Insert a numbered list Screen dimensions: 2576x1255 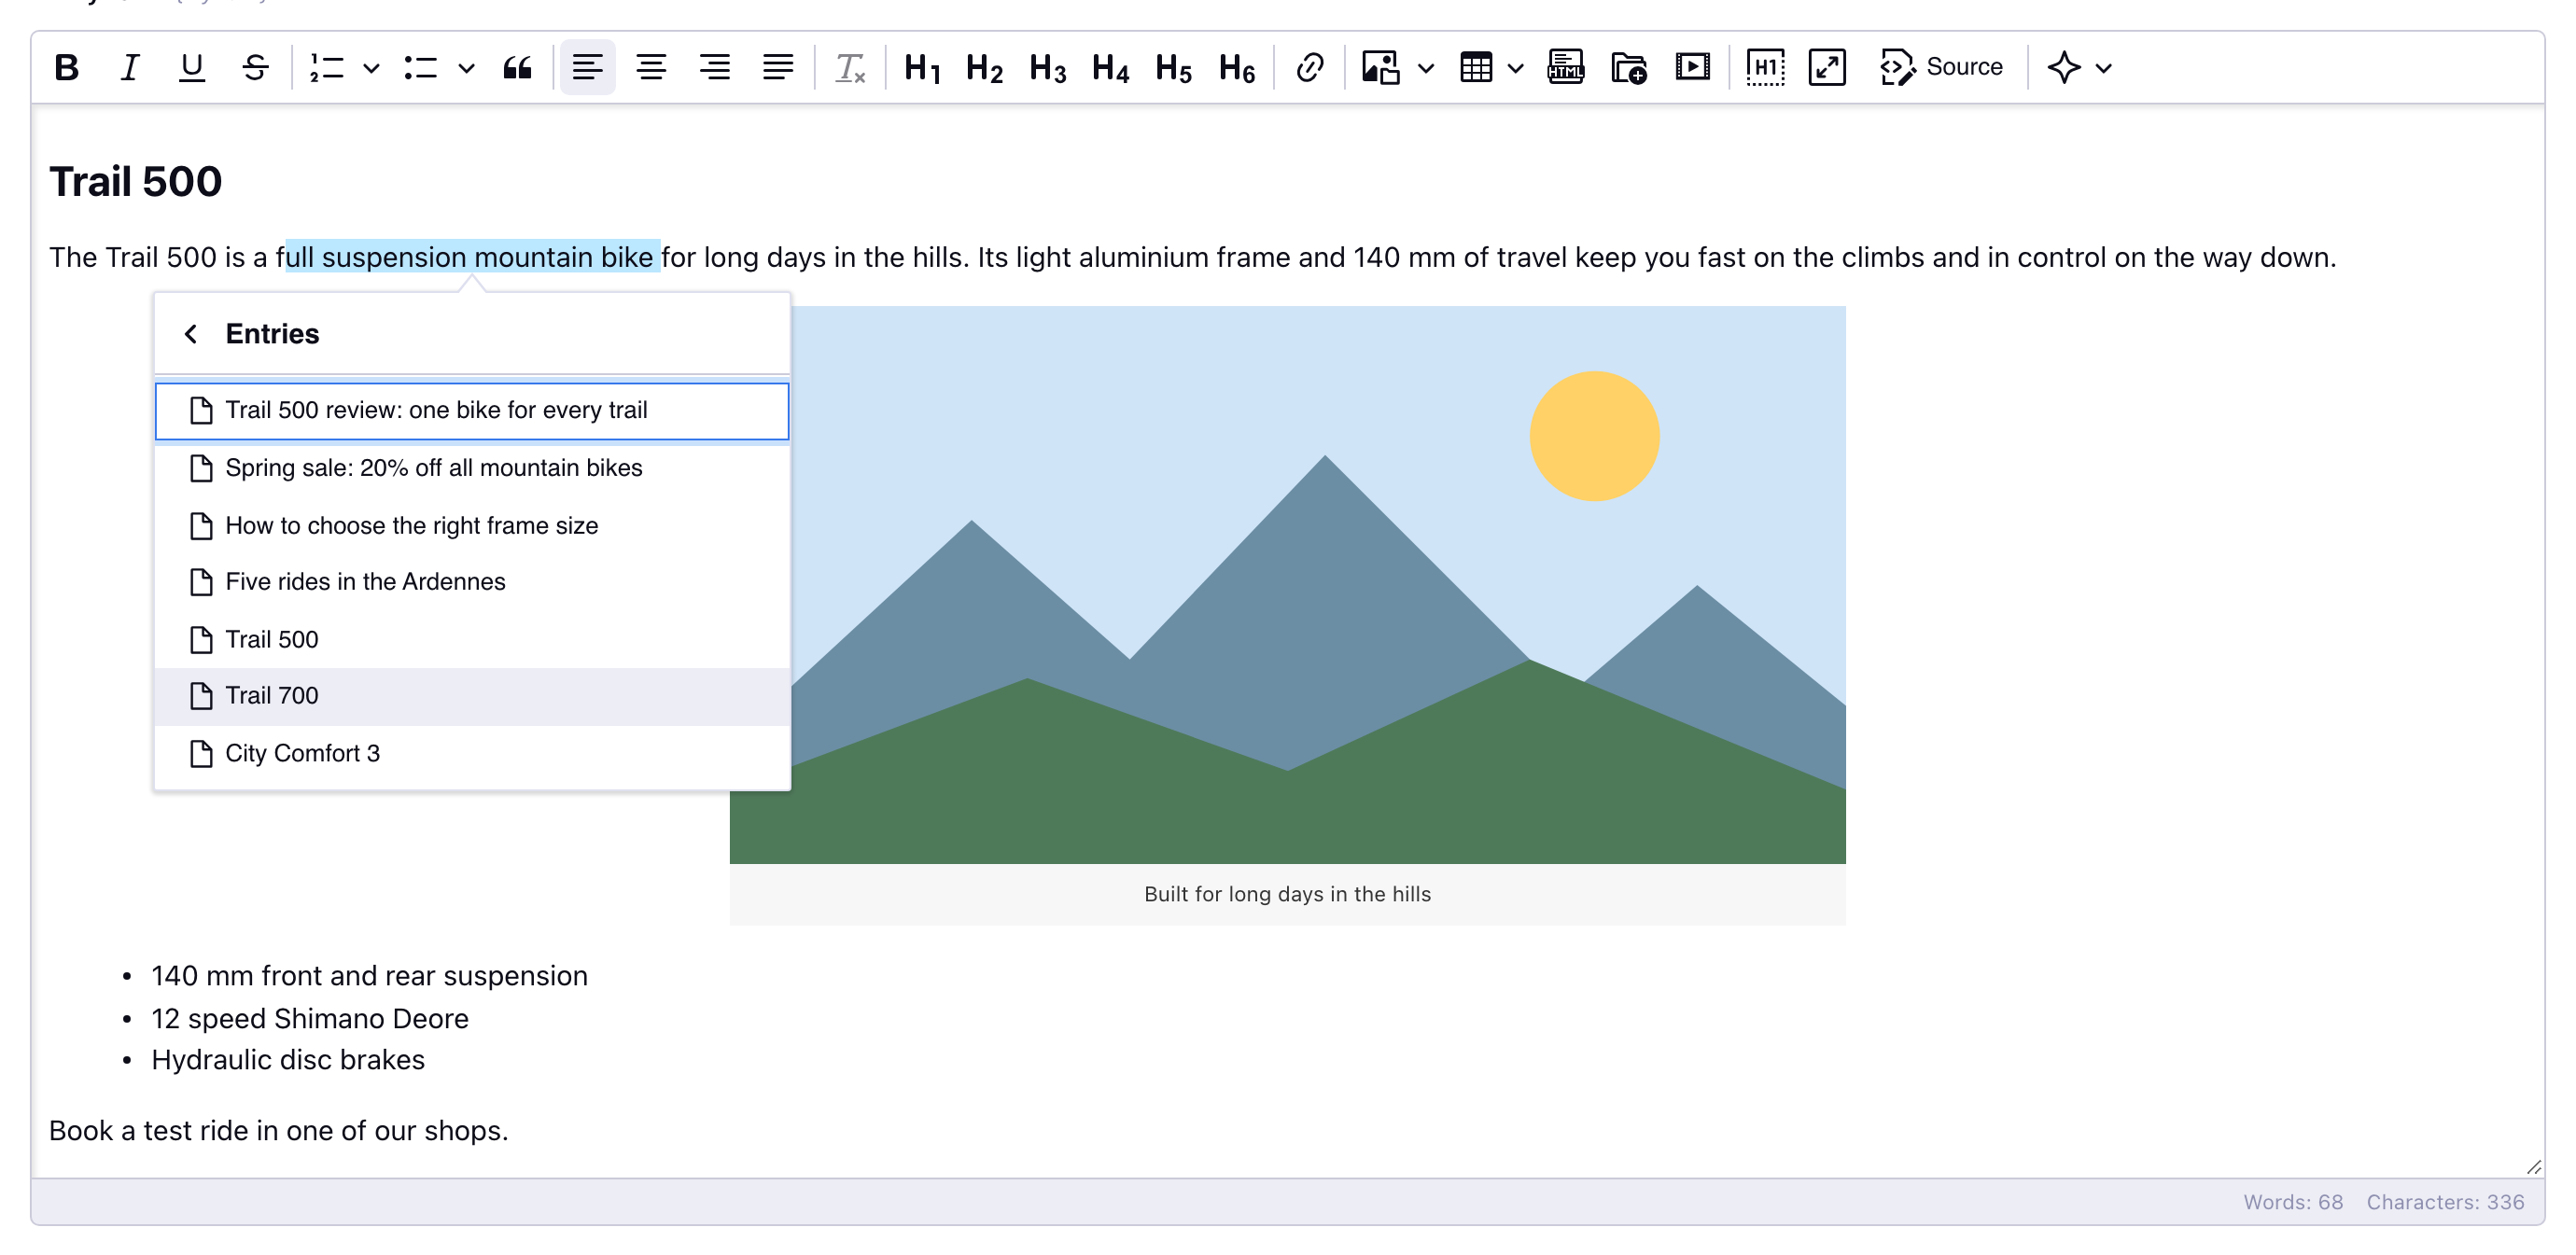pyautogui.click(x=327, y=68)
